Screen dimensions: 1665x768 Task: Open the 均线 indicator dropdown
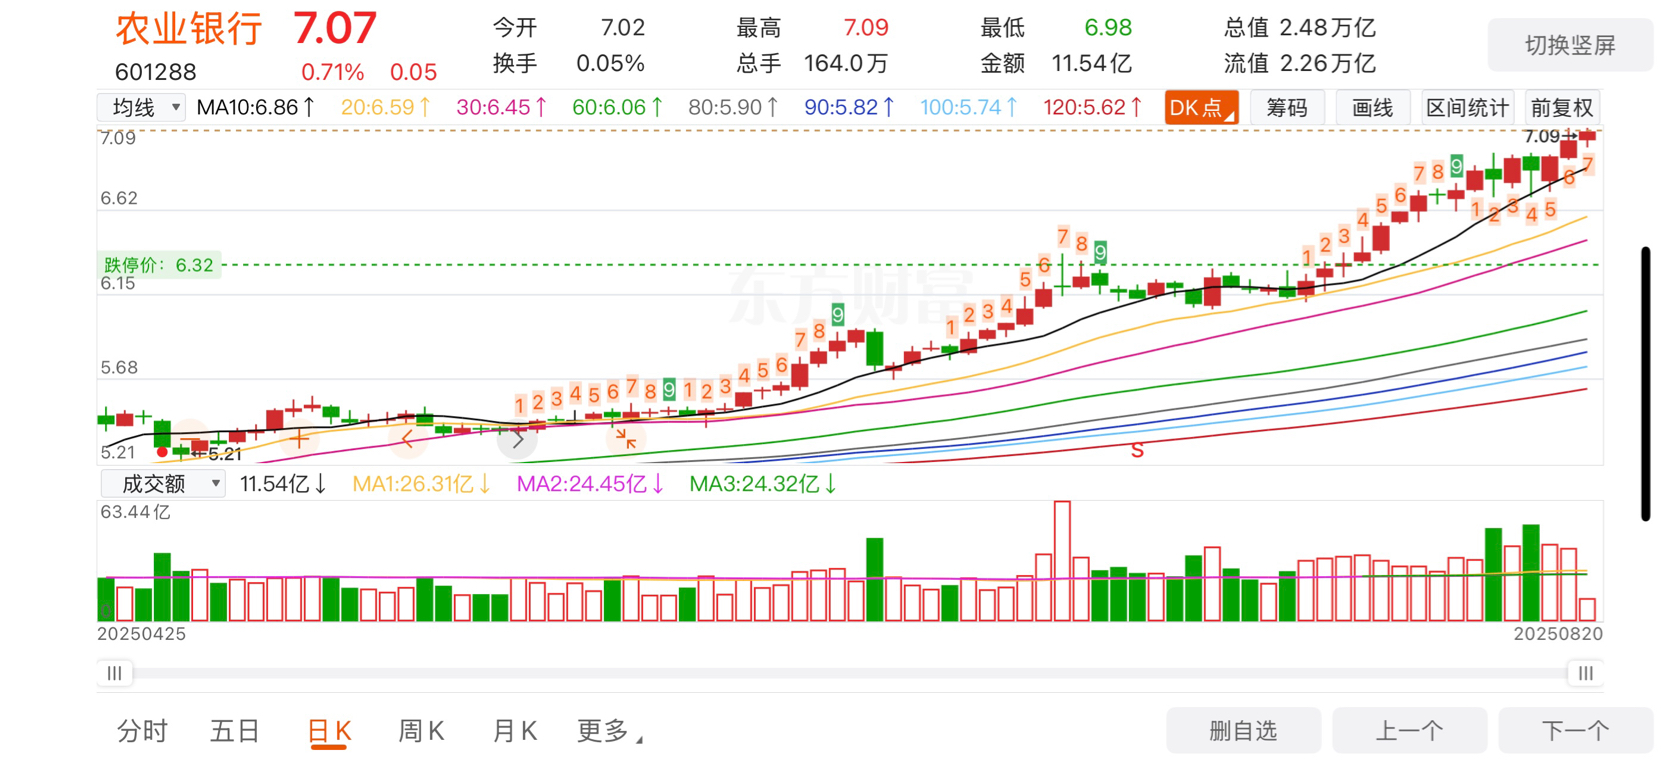pyautogui.click(x=141, y=107)
